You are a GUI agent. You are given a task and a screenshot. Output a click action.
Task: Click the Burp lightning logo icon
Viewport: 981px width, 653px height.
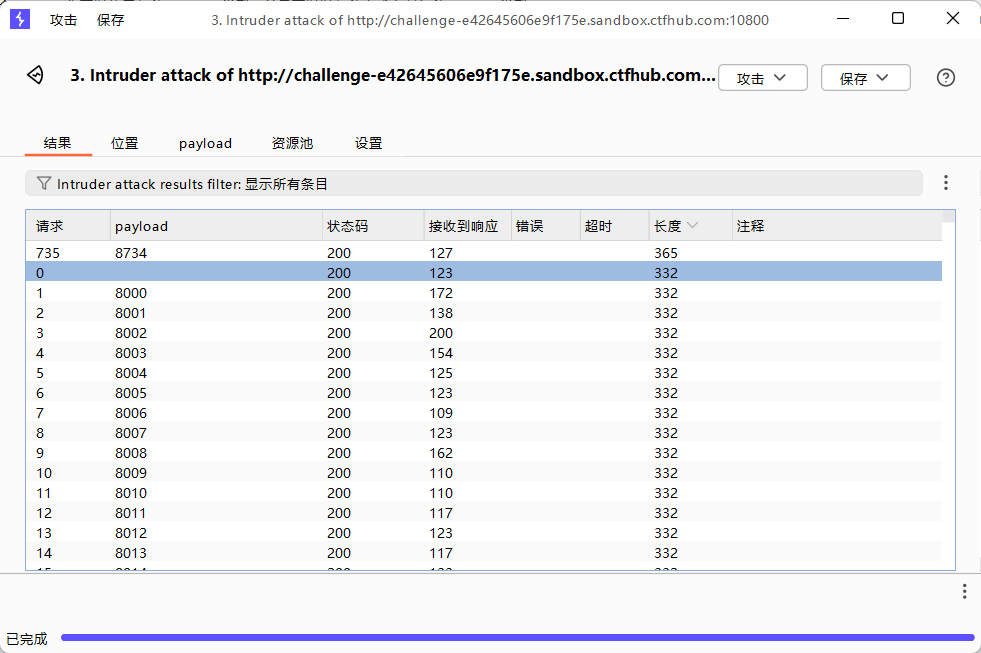pos(20,19)
